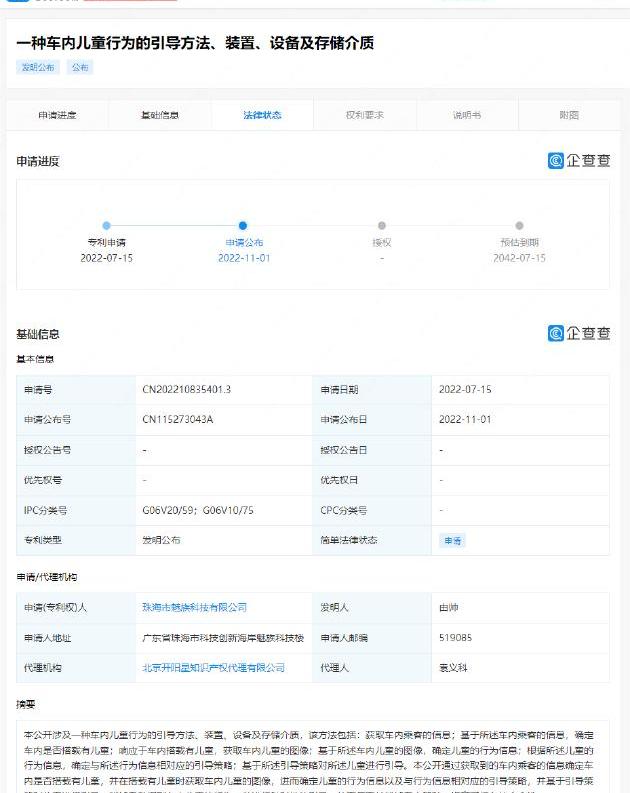
Task: Click application number CN202210835401.3
Action: coord(187,390)
